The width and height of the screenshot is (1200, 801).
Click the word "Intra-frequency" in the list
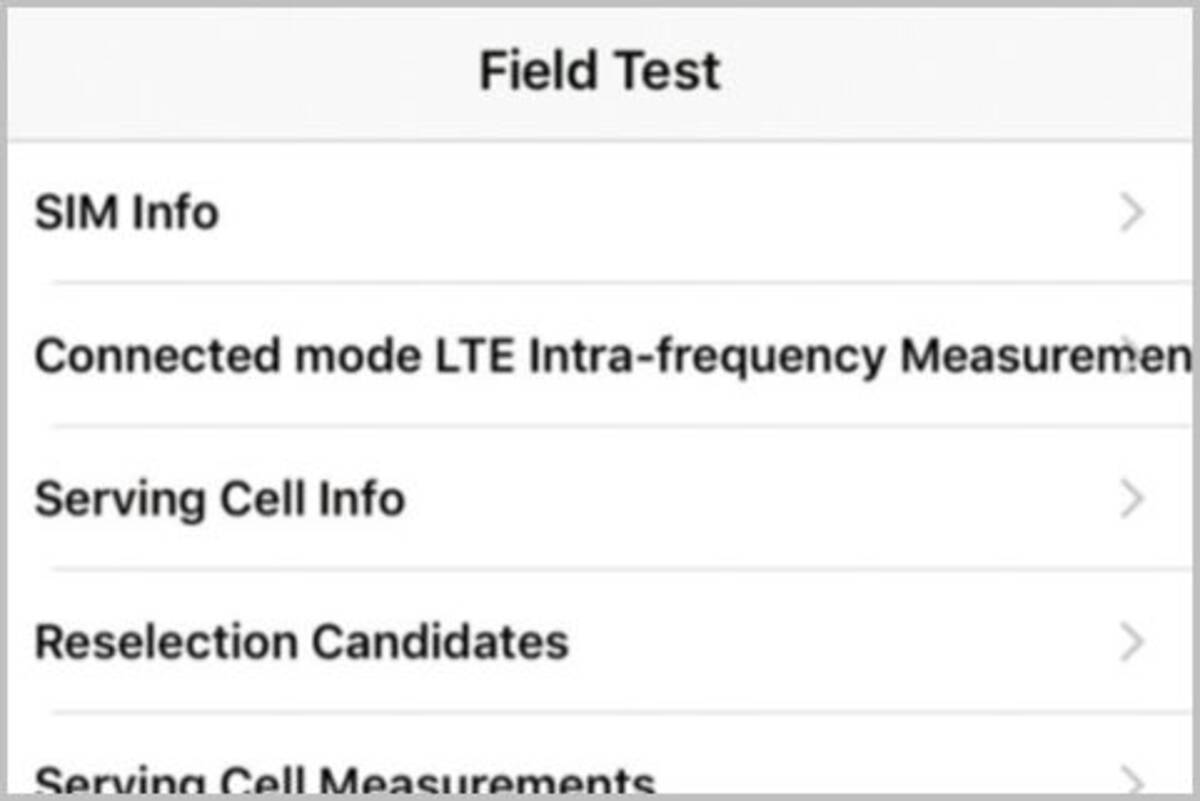706,356
